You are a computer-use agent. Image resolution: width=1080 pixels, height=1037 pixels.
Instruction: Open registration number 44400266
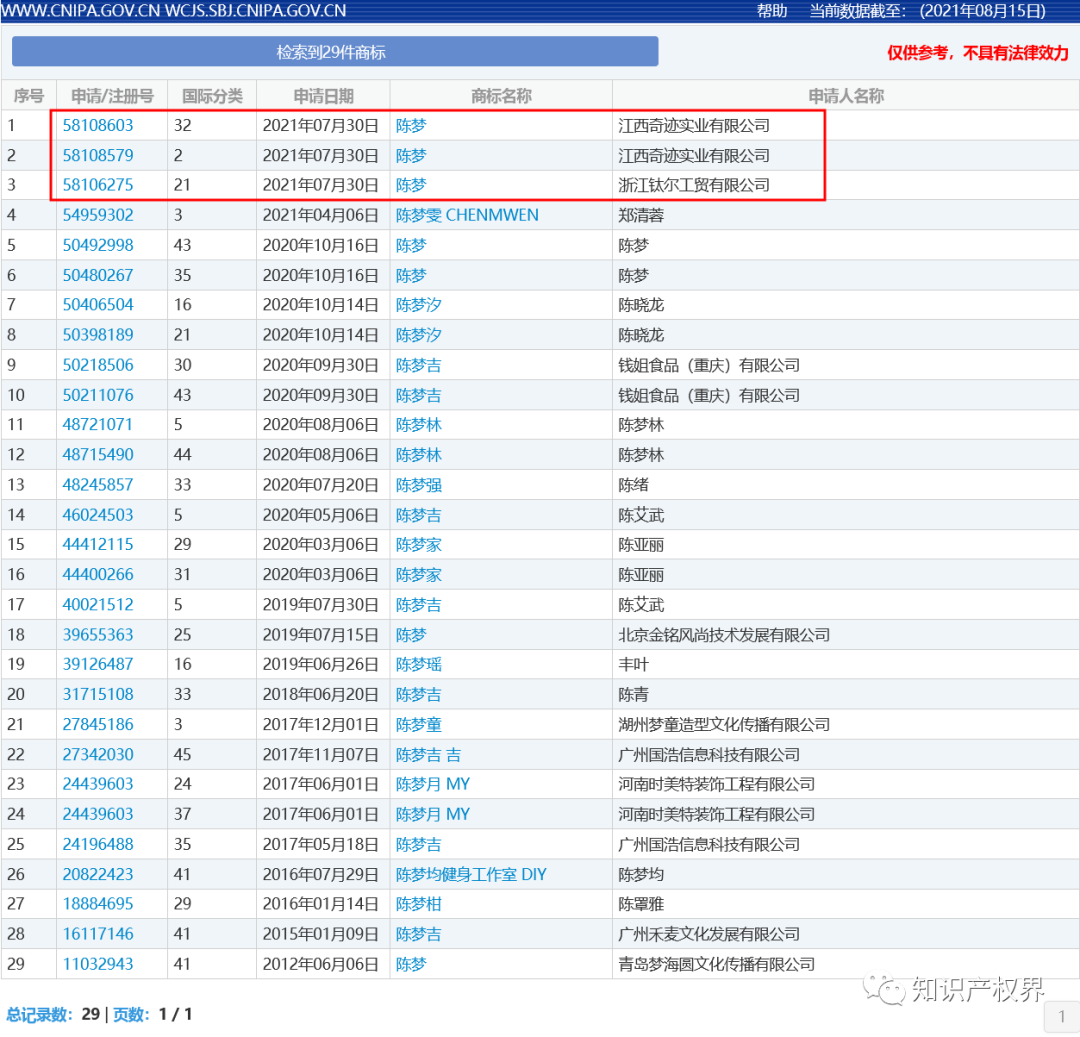point(98,575)
